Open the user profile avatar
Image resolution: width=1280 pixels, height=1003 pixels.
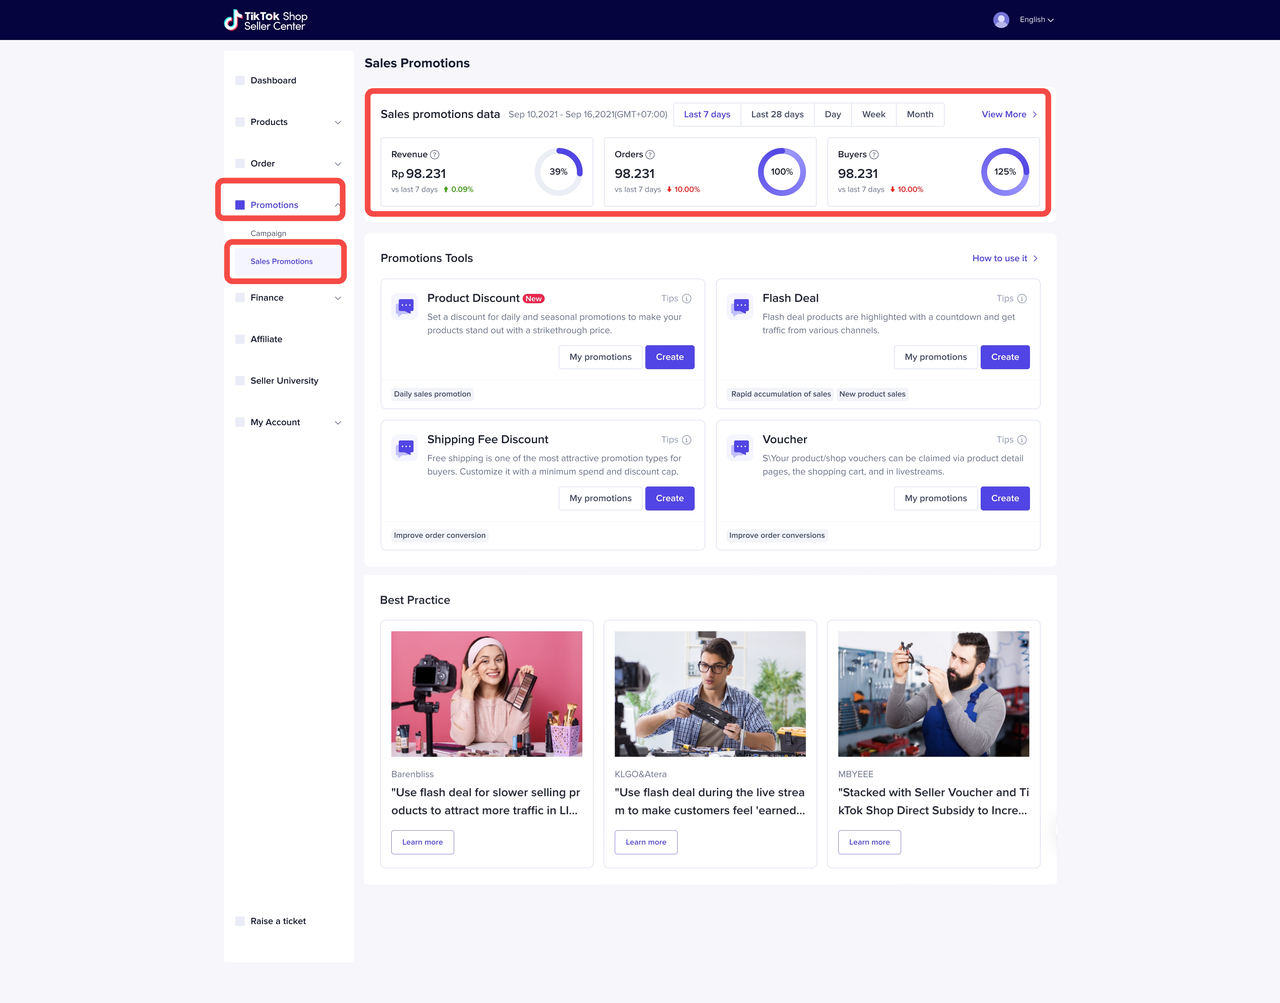click(1001, 20)
